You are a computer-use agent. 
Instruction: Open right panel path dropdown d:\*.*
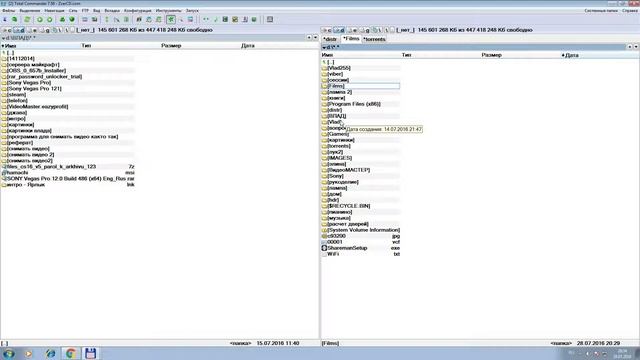331,47
